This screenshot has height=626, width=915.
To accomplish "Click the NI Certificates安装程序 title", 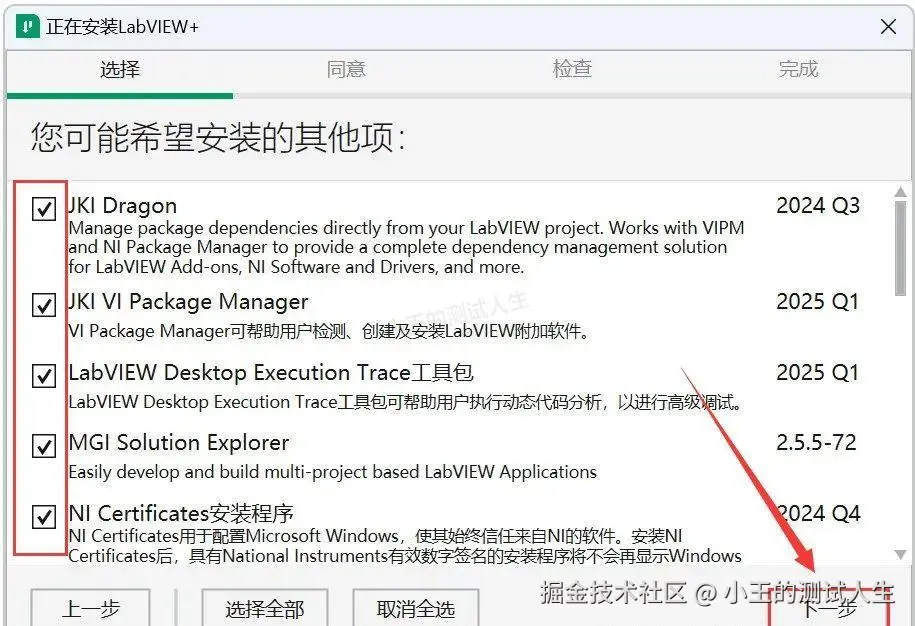I will (x=181, y=513).
